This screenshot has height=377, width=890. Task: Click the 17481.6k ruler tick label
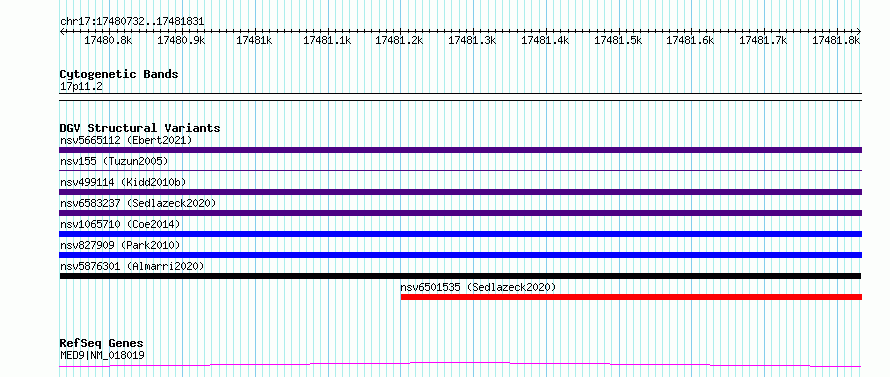690,40
